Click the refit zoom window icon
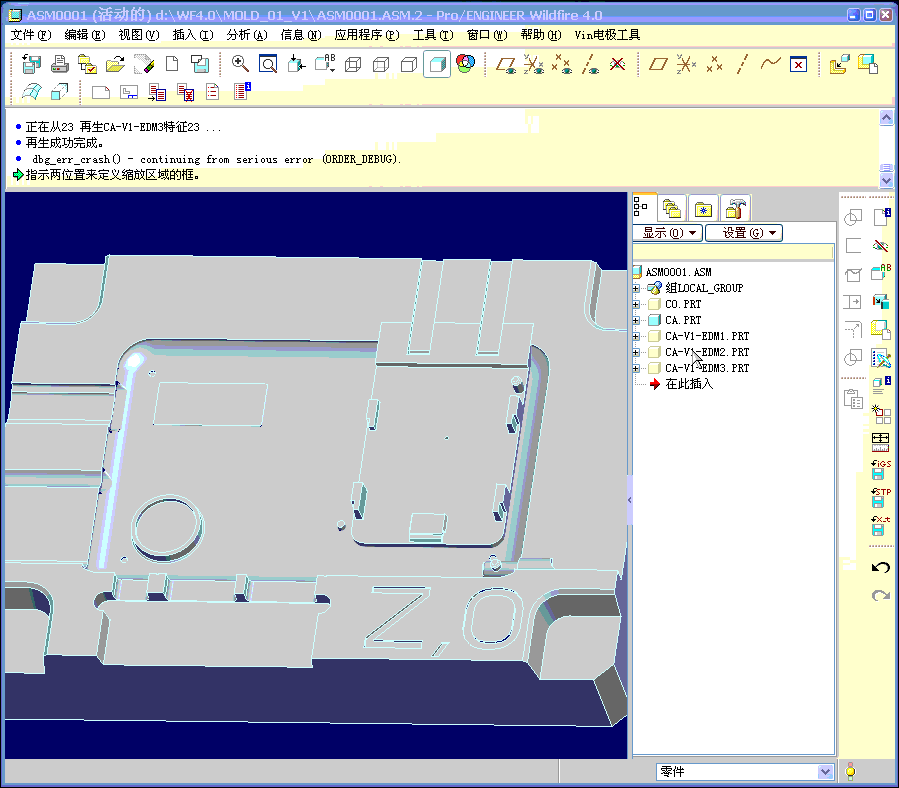Image resolution: width=899 pixels, height=788 pixels. pyautogui.click(x=268, y=64)
